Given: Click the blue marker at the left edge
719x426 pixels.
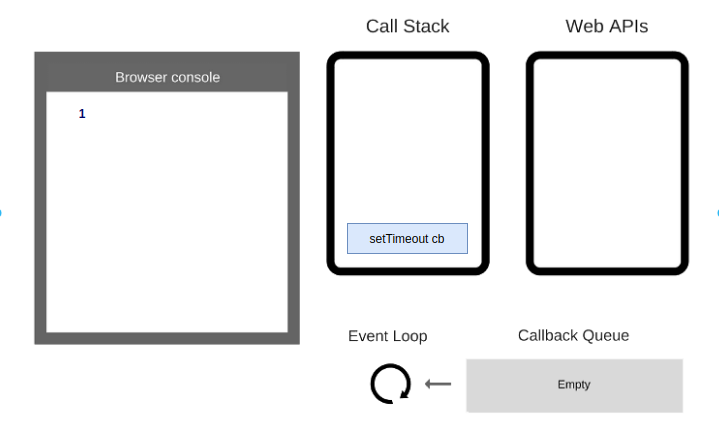Looking at the screenshot, I should pyautogui.click(x=1, y=213).
